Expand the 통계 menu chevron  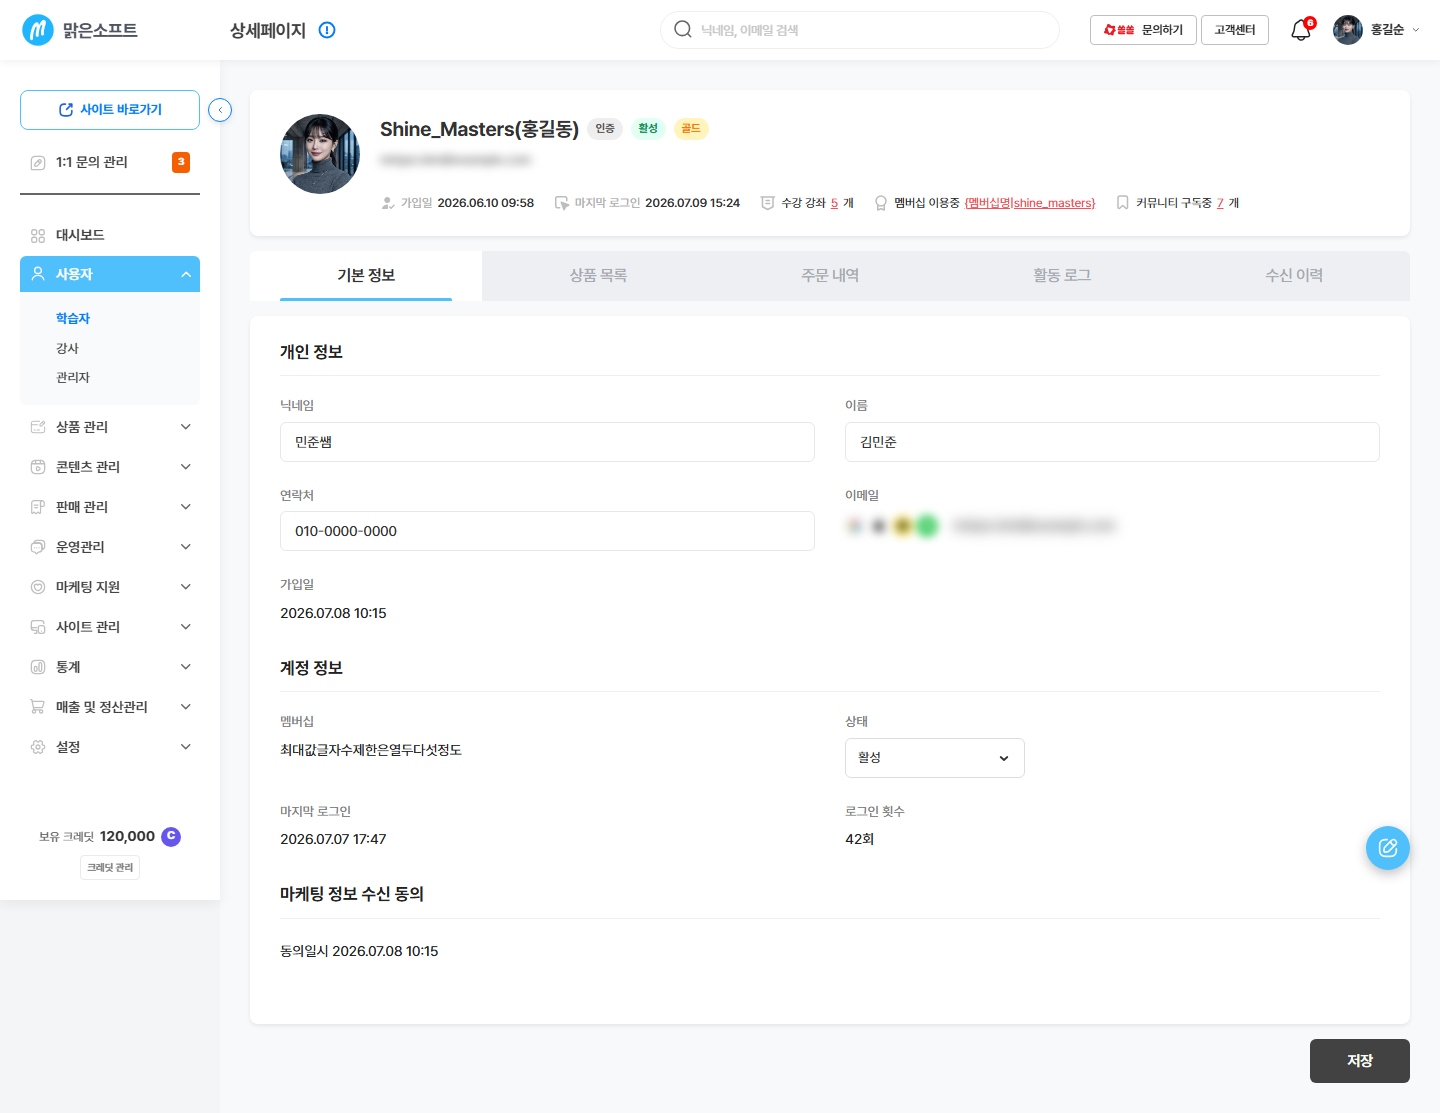point(186,667)
